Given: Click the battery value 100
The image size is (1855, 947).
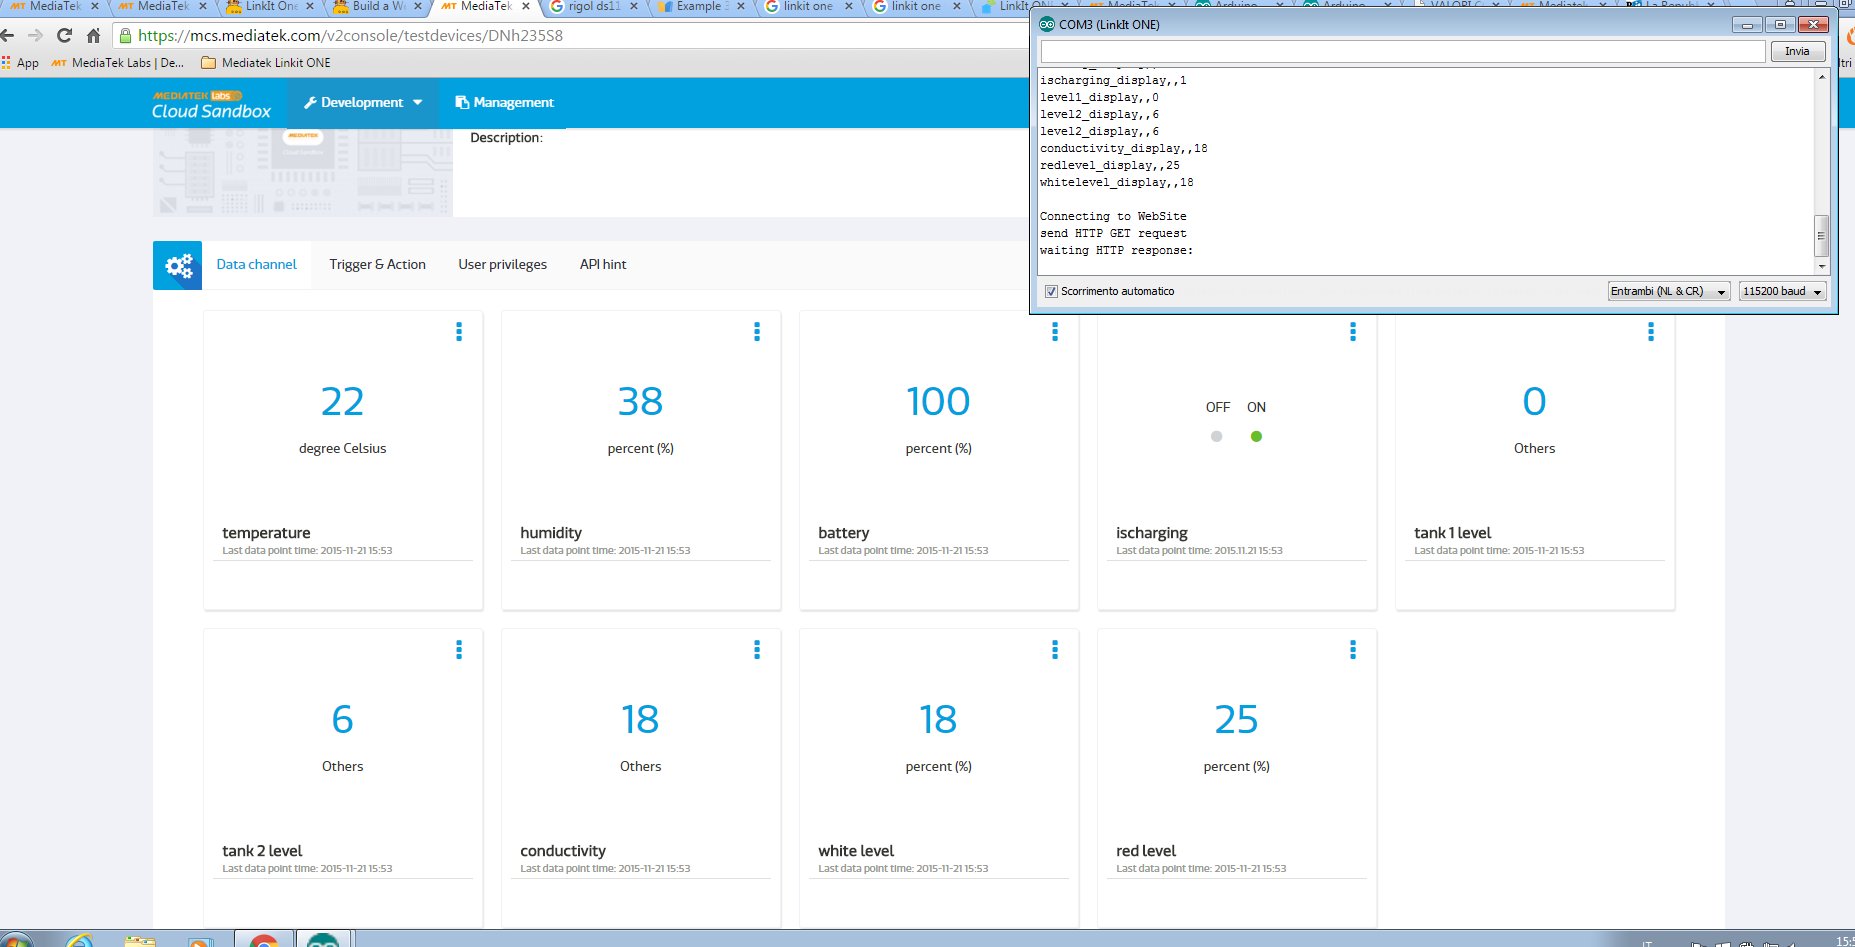Looking at the screenshot, I should [x=938, y=402].
